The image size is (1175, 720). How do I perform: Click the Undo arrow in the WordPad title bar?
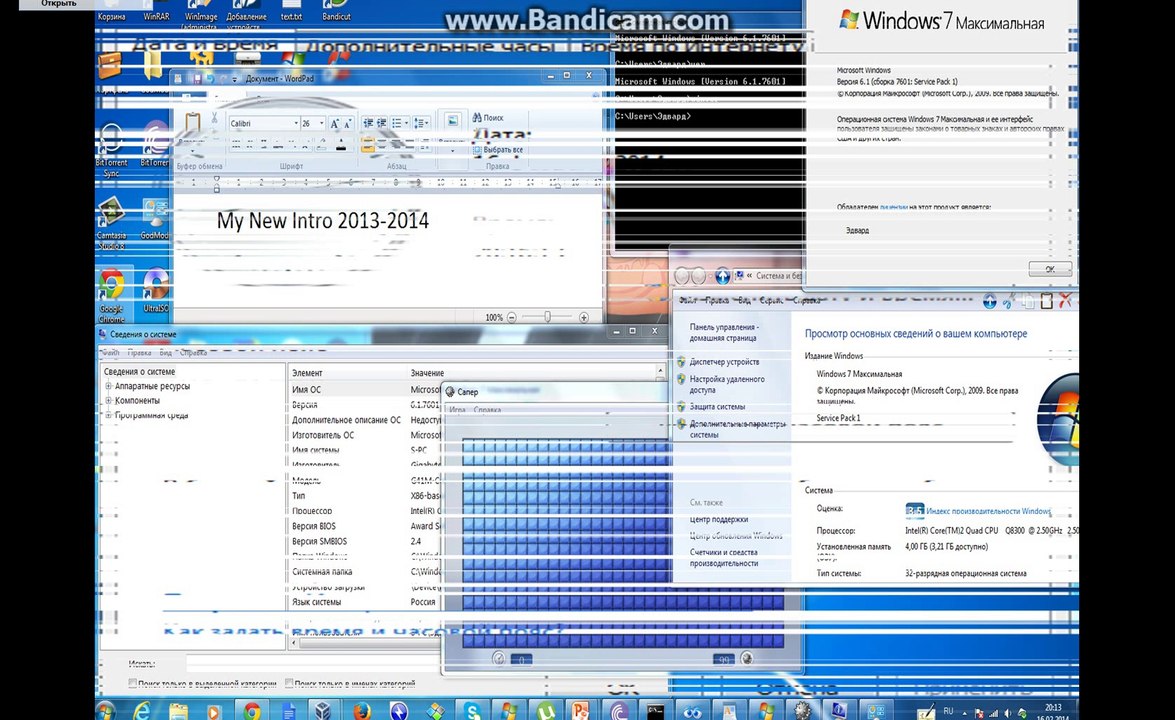pos(209,79)
